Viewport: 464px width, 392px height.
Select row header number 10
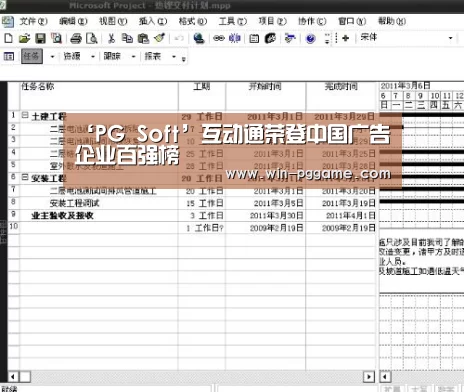click(14, 227)
